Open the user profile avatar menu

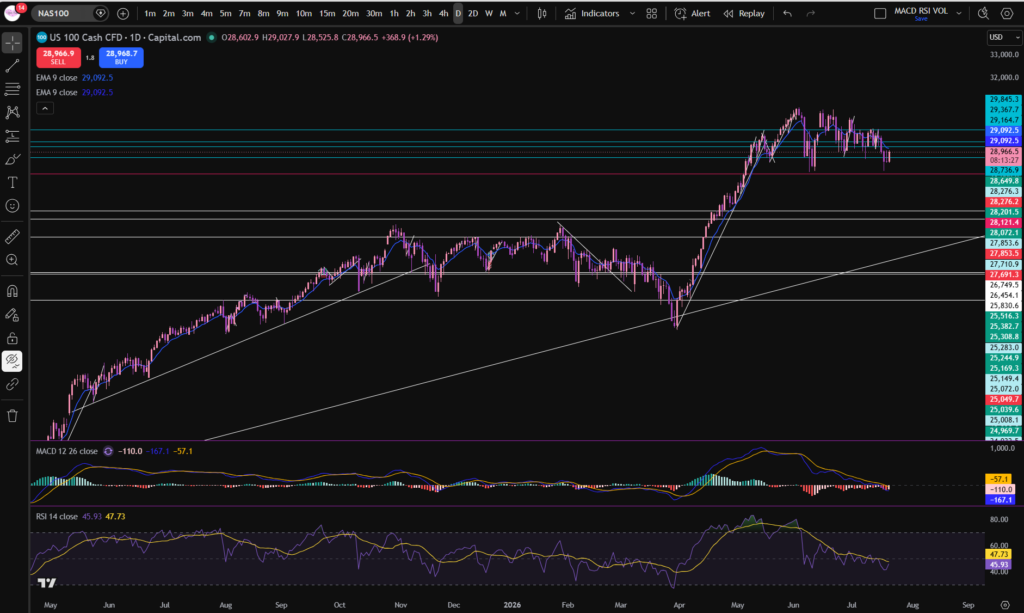click(12, 12)
